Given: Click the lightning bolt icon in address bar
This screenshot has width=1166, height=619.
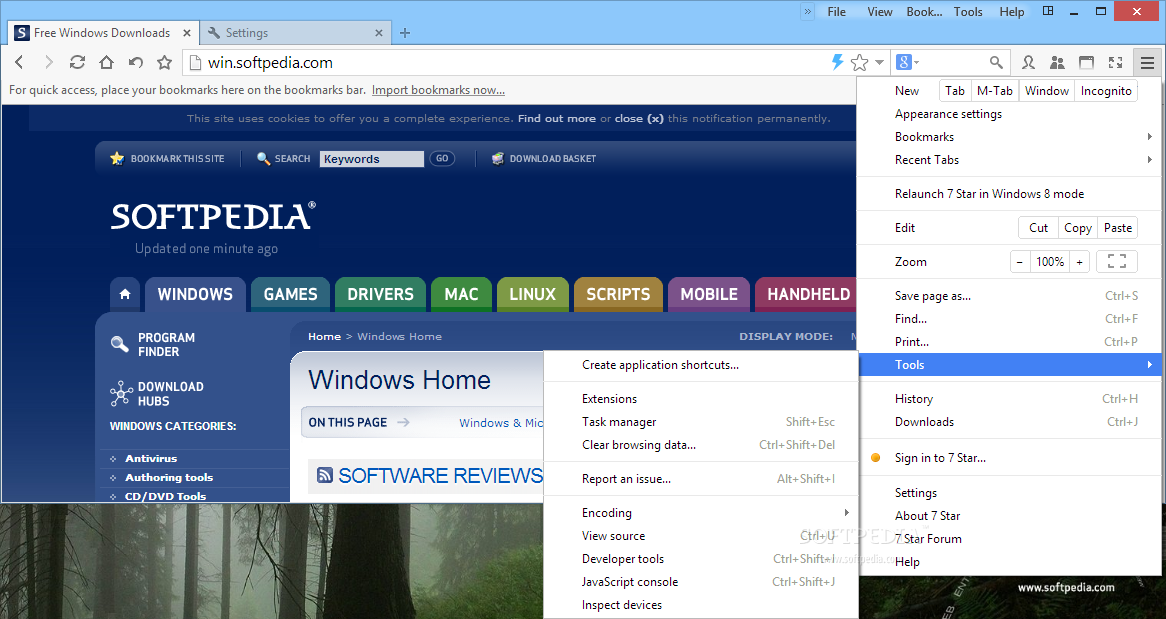Looking at the screenshot, I should click(837, 62).
